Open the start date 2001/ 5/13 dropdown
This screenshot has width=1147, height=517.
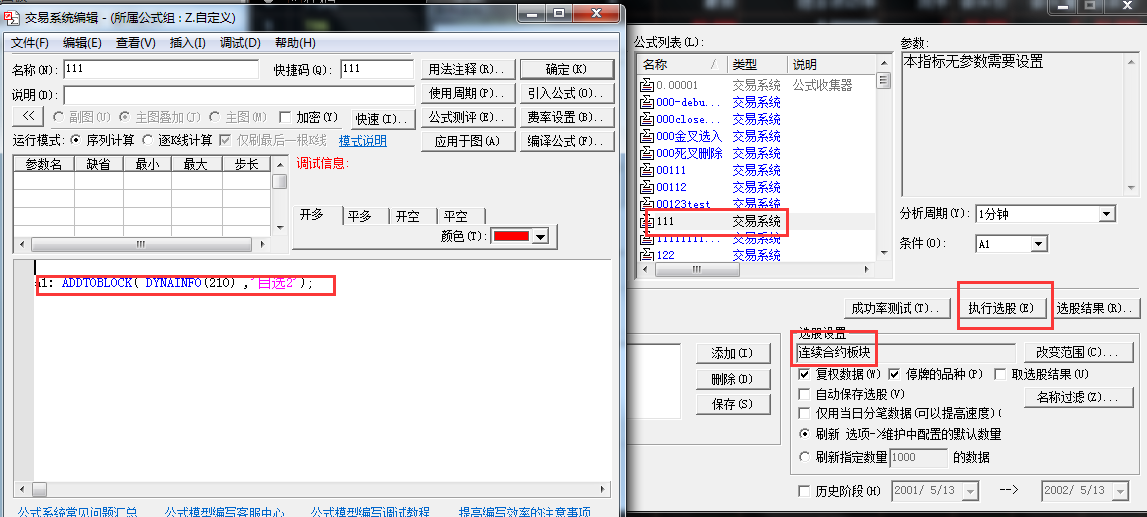pyautogui.click(x=971, y=491)
